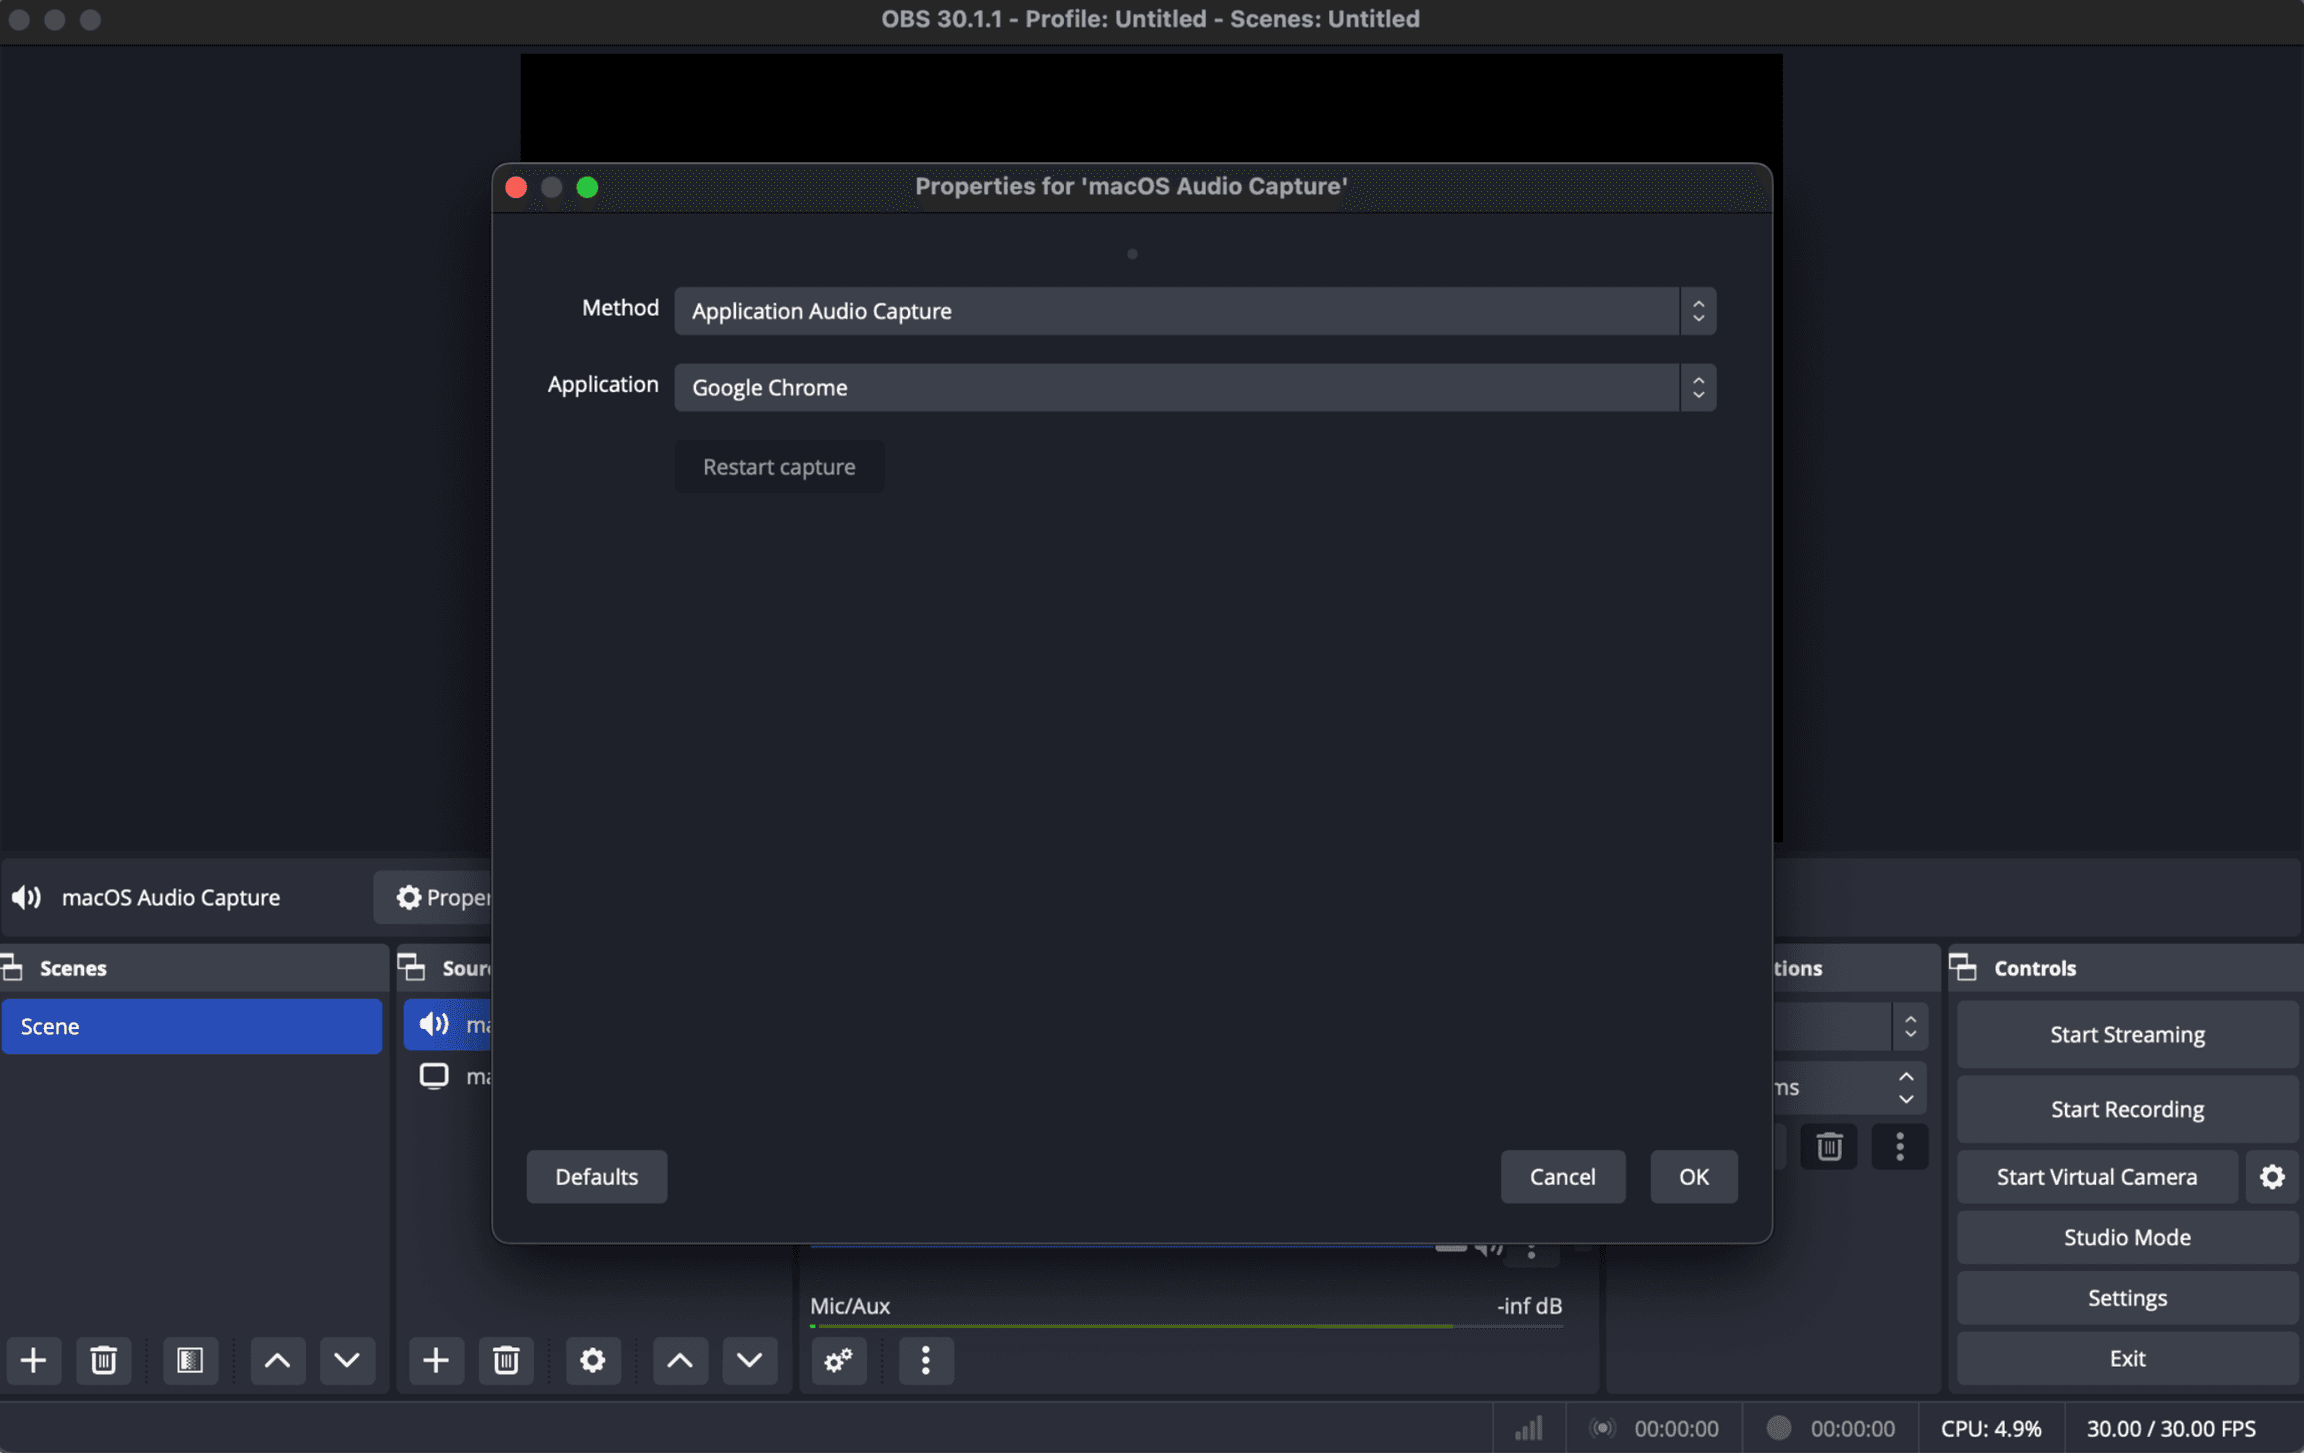Click Scenes panel dock icon
Viewport: 2304px width, 1453px height.
pyautogui.click(x=12, y=967)
